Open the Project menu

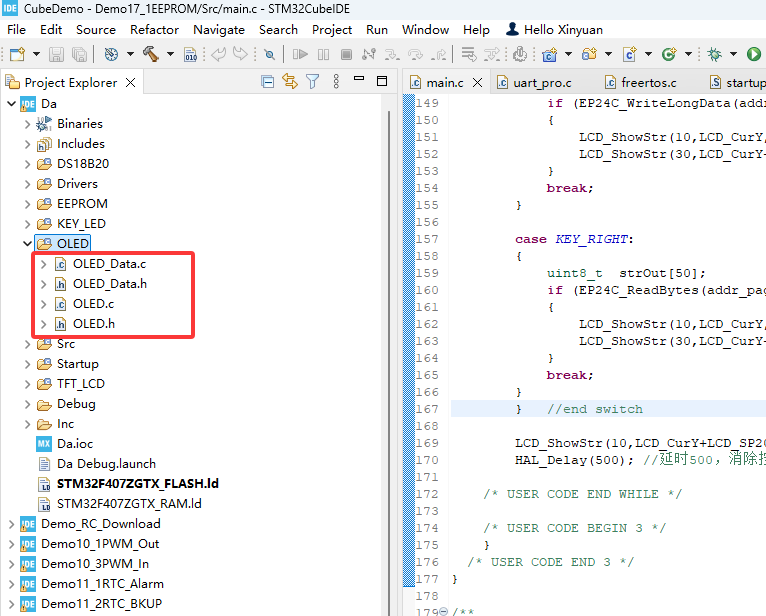(332, 30)
